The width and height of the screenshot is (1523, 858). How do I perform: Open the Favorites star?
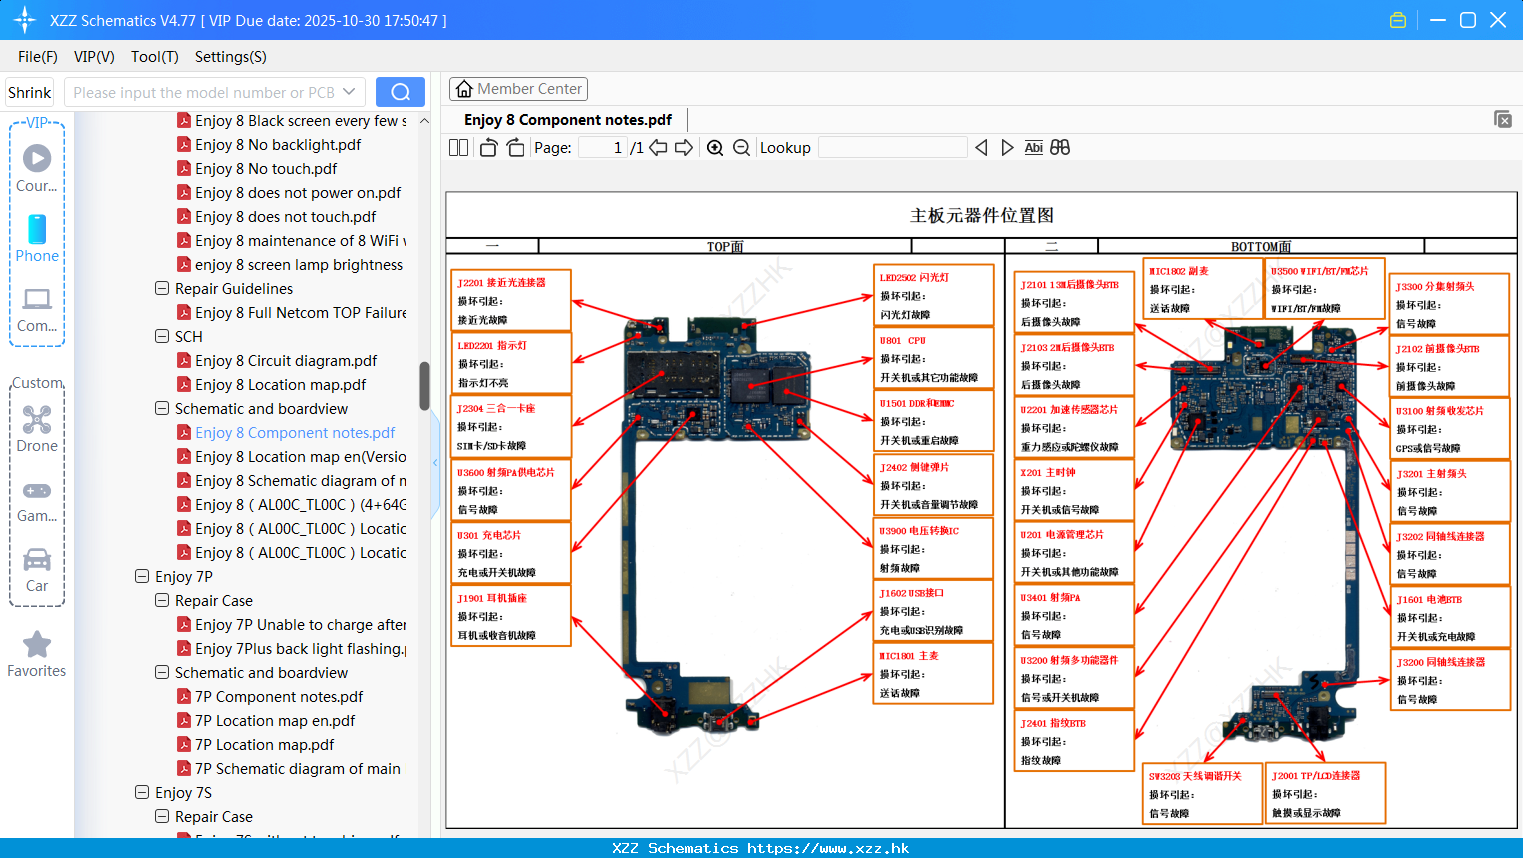pos(37,654)
